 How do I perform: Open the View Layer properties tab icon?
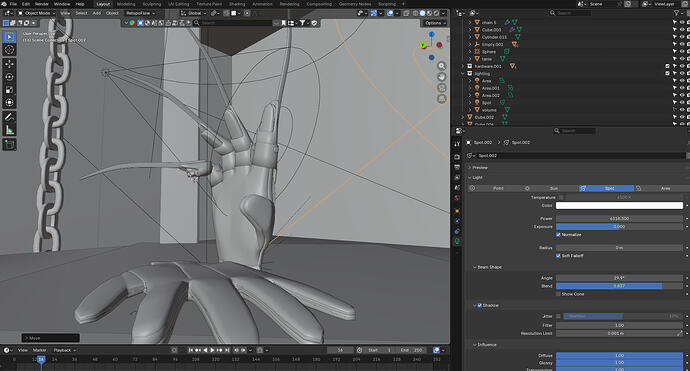[x=457, y=177]
